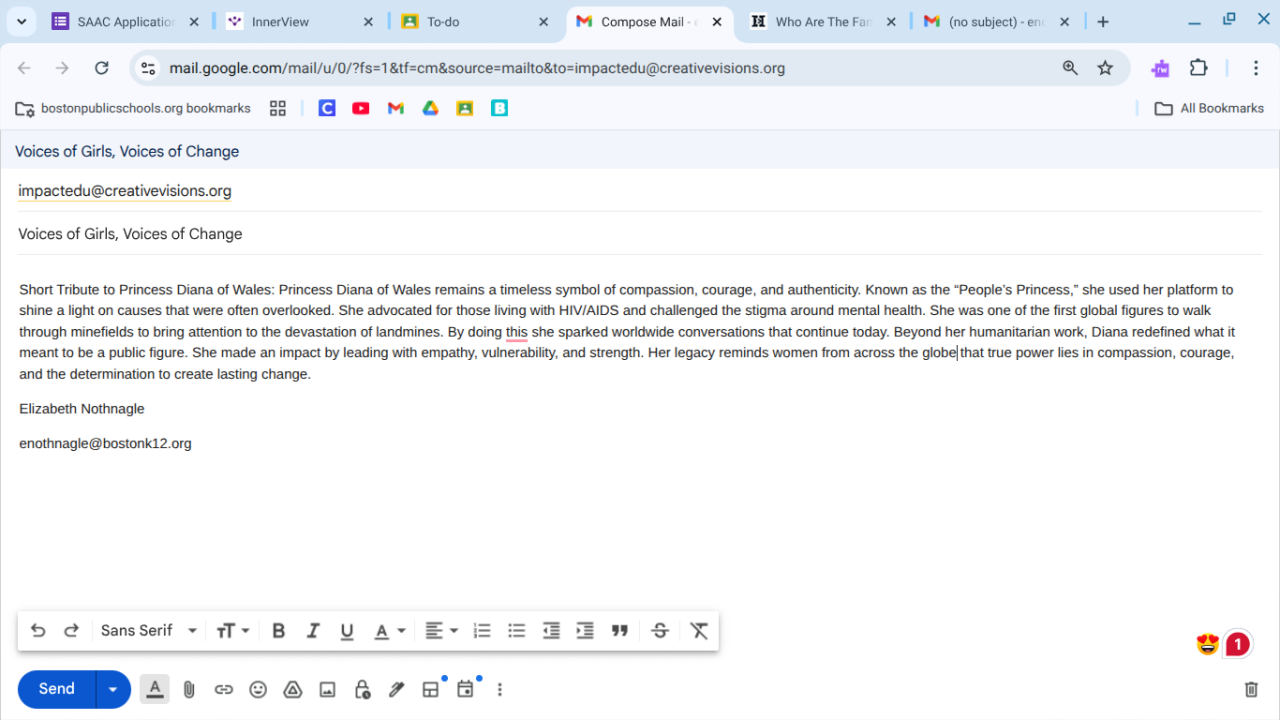
Task: Toggle strikethrough formatting
Action: point(660,630)
